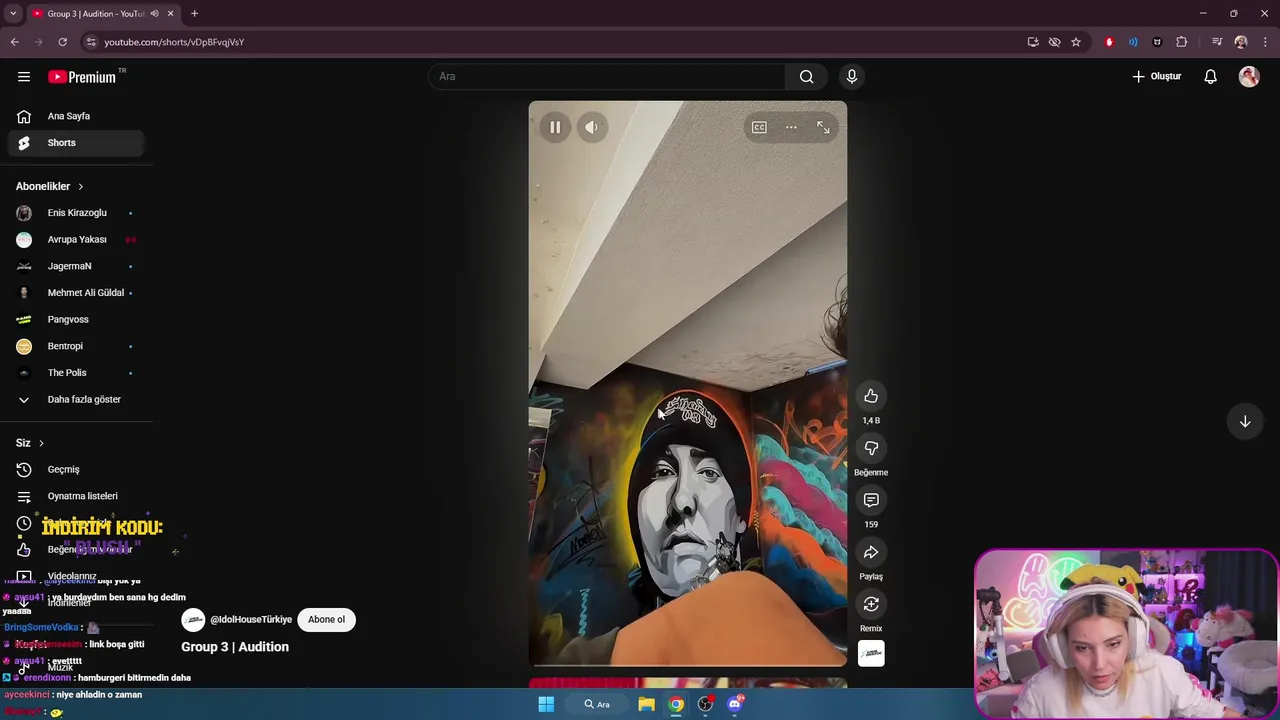View site information icon in address bar
The height and width of the screenshot is (720, 1280).
pyautogui.click(x=91, y=42)
